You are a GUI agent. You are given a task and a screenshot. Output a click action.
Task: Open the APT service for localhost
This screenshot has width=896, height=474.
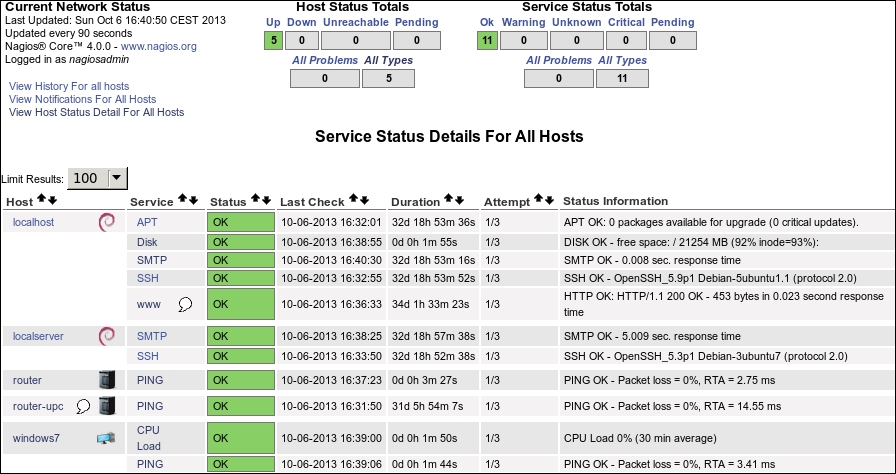point(147,222)
